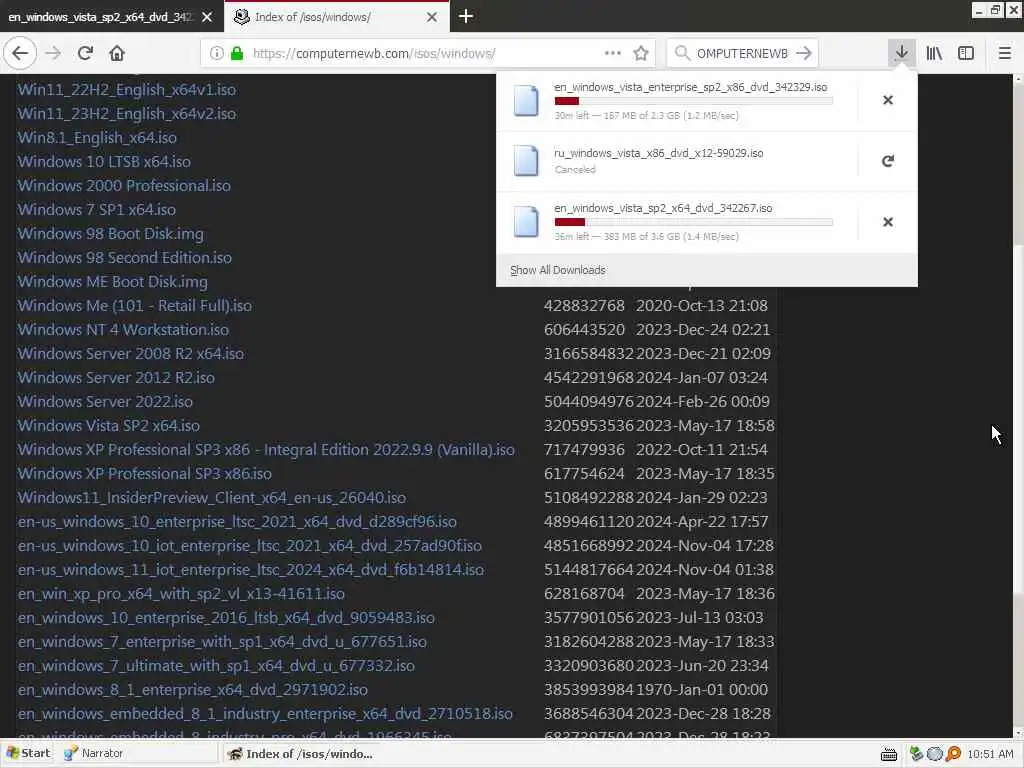Go back to the previous page
The height and width of the screenshot is (768, 1024).
pyautogui.click(x=20, y=54)
